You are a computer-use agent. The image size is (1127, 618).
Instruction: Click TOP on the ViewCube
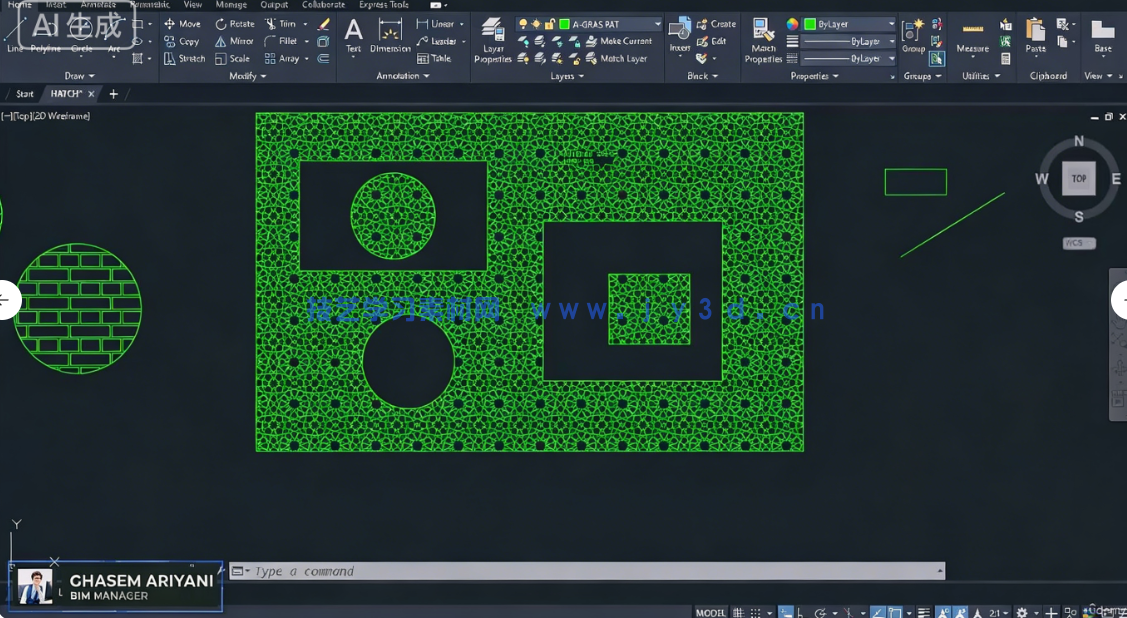(1078, 178)
